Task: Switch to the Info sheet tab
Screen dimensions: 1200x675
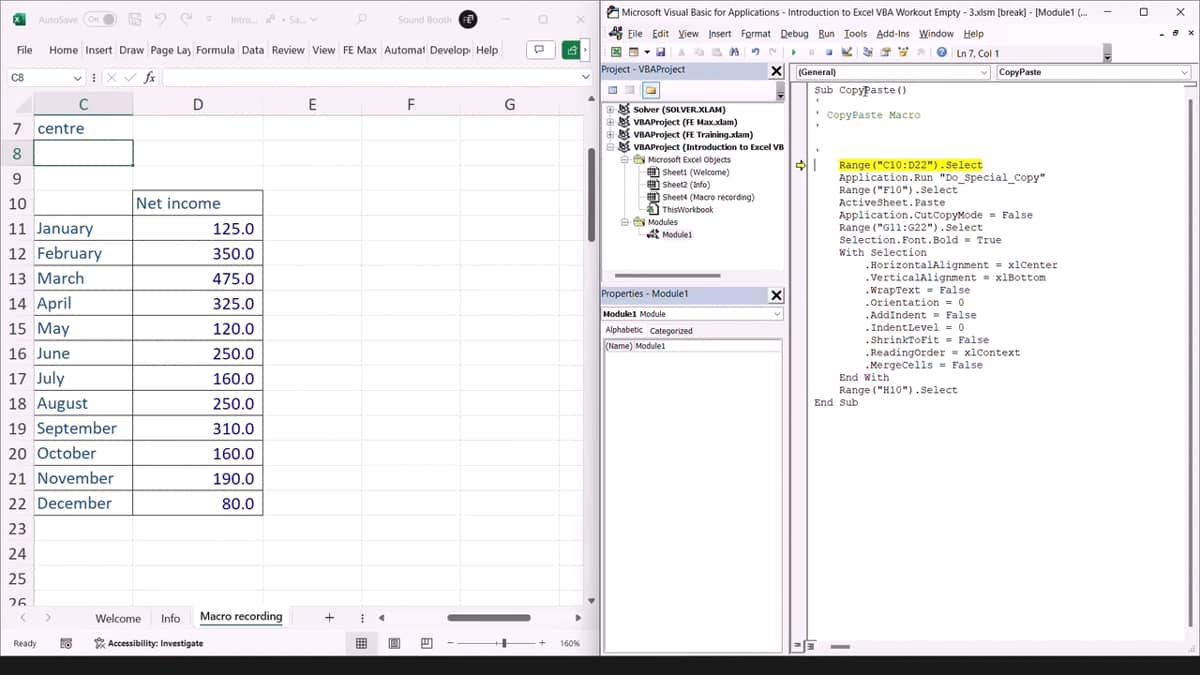Action: point(170,618)
